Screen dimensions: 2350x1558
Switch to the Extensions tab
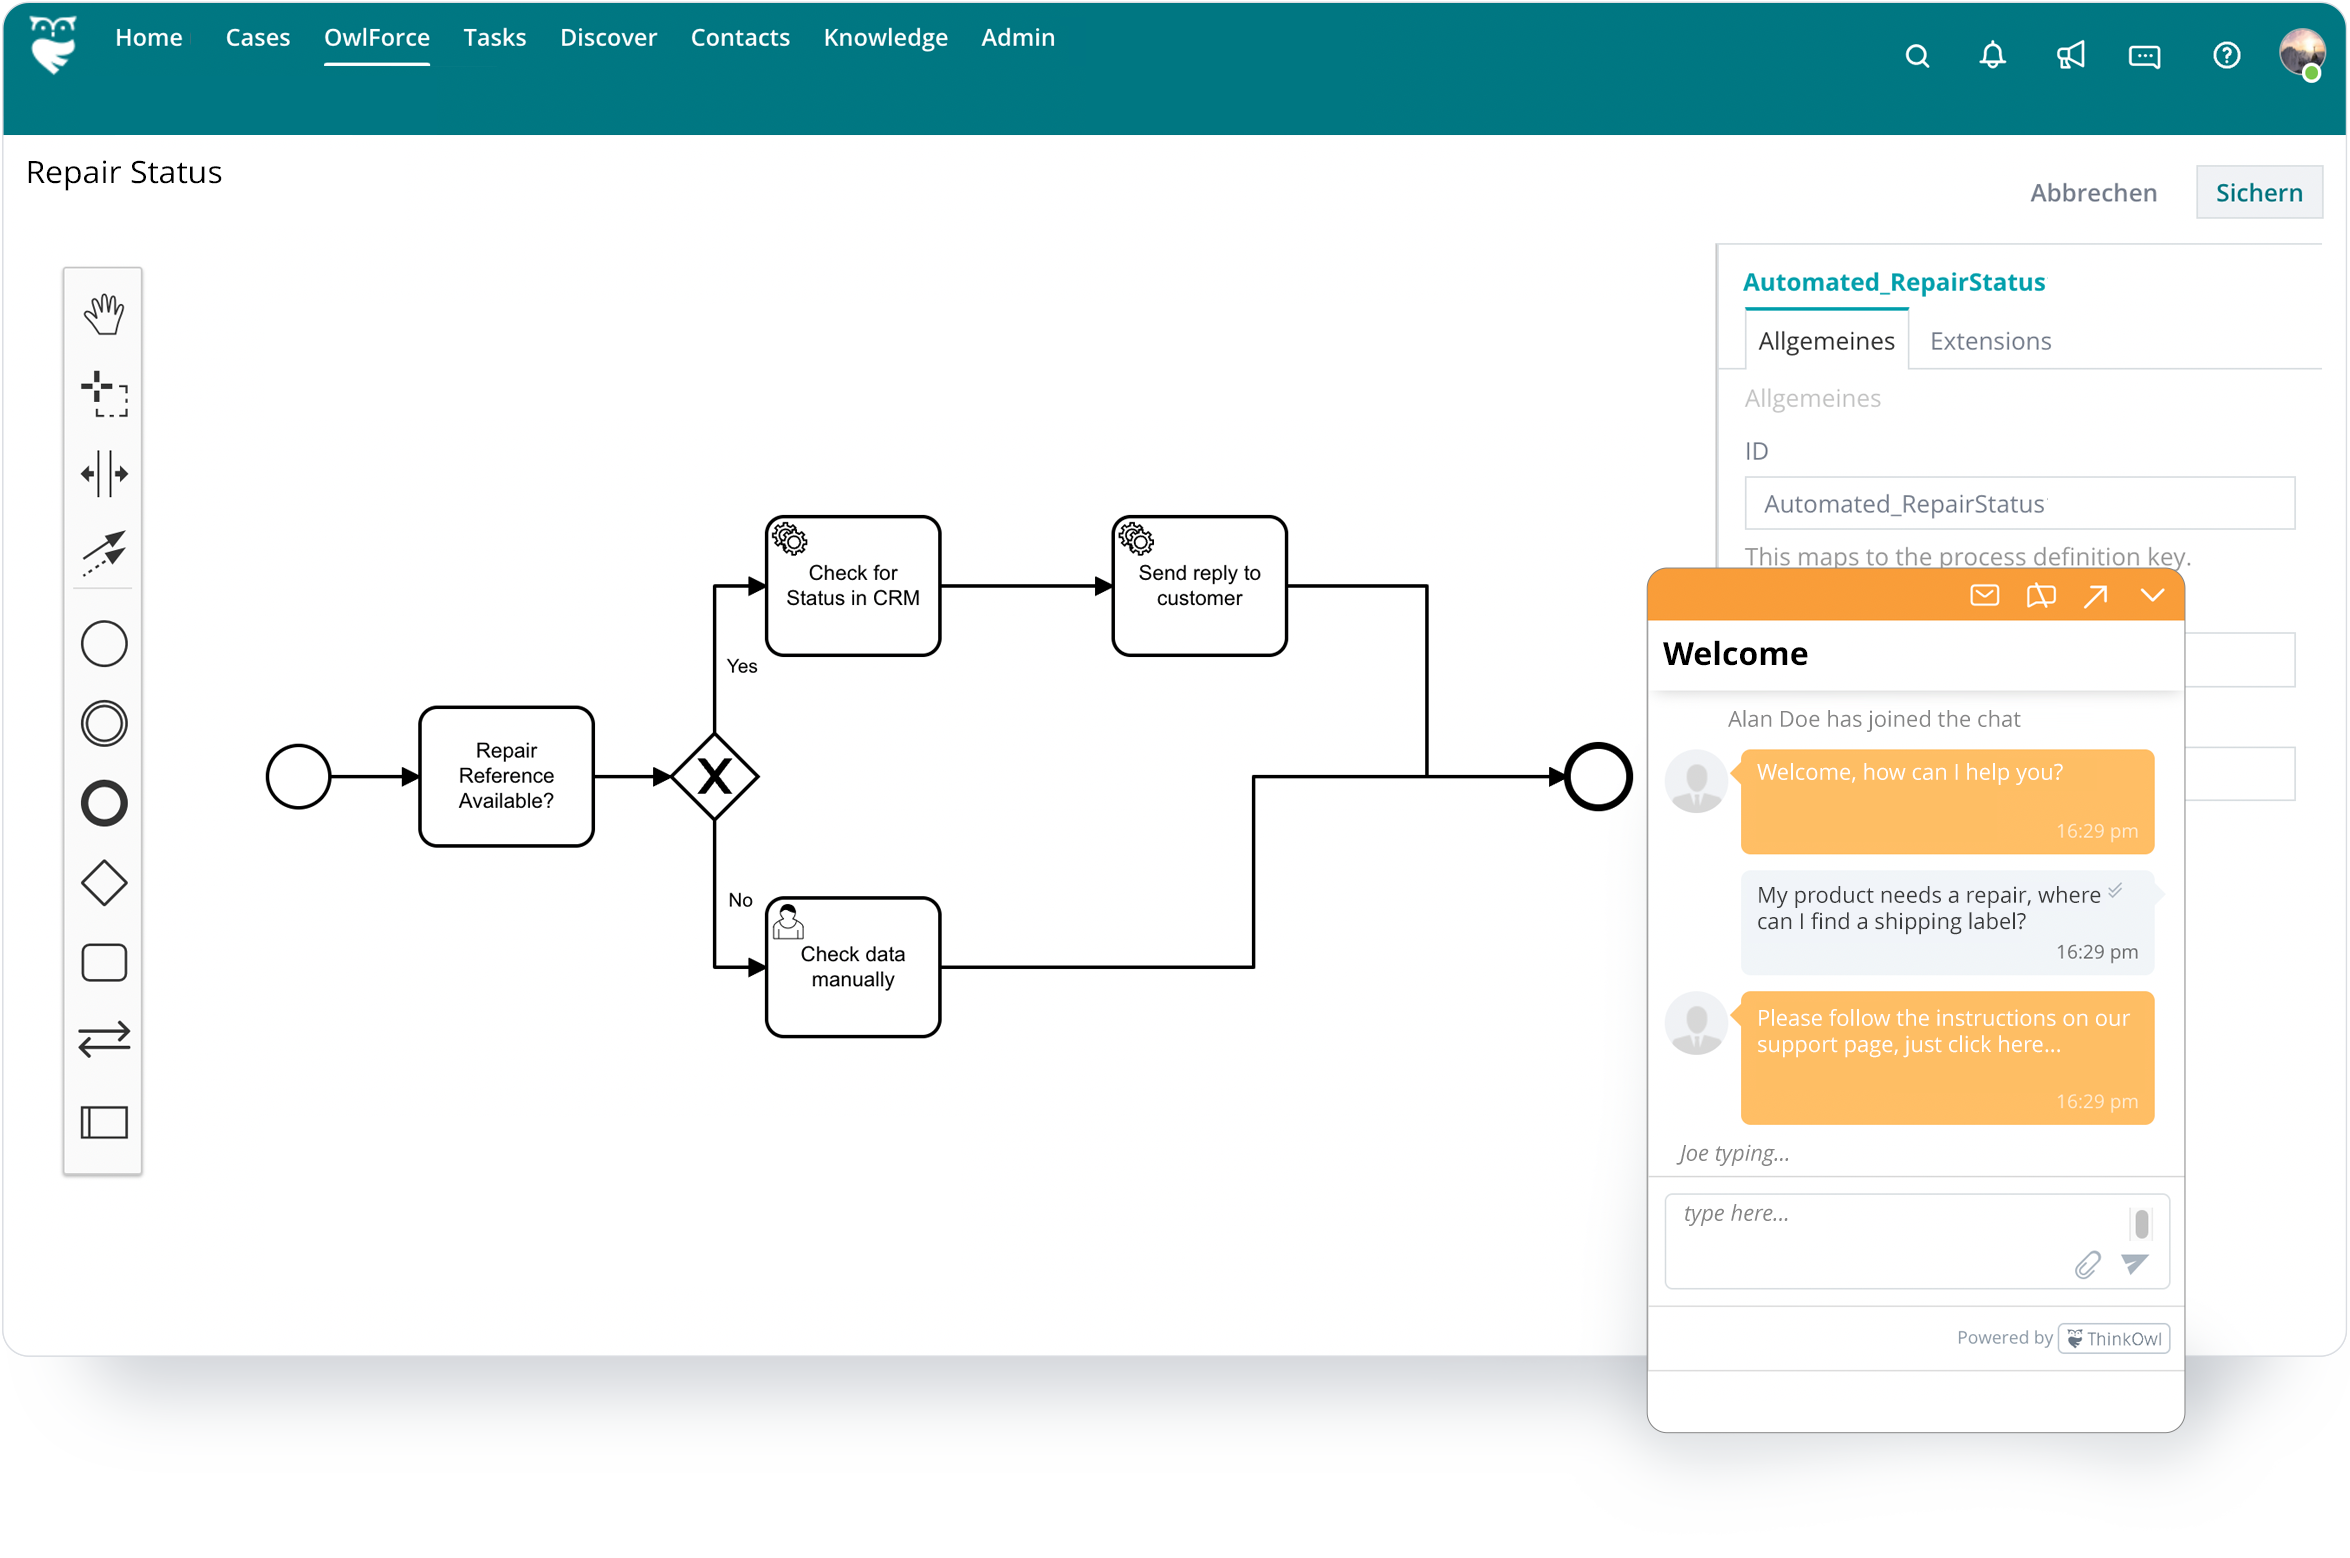[x=1988, y=339]
